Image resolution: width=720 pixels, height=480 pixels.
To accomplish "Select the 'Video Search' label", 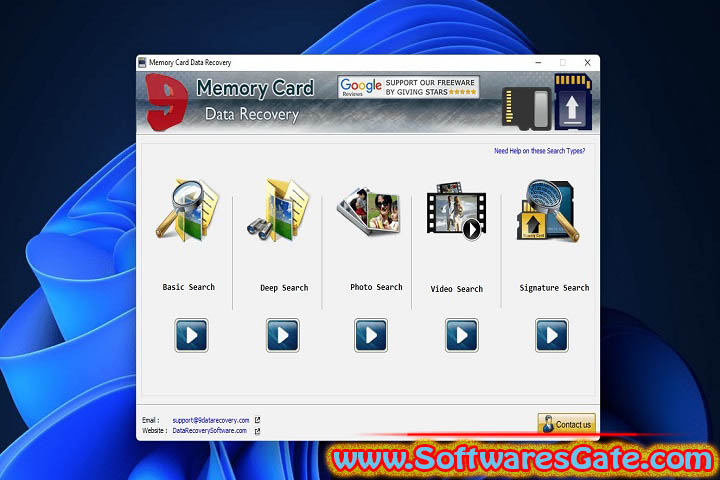I will [x=456, y=289].
